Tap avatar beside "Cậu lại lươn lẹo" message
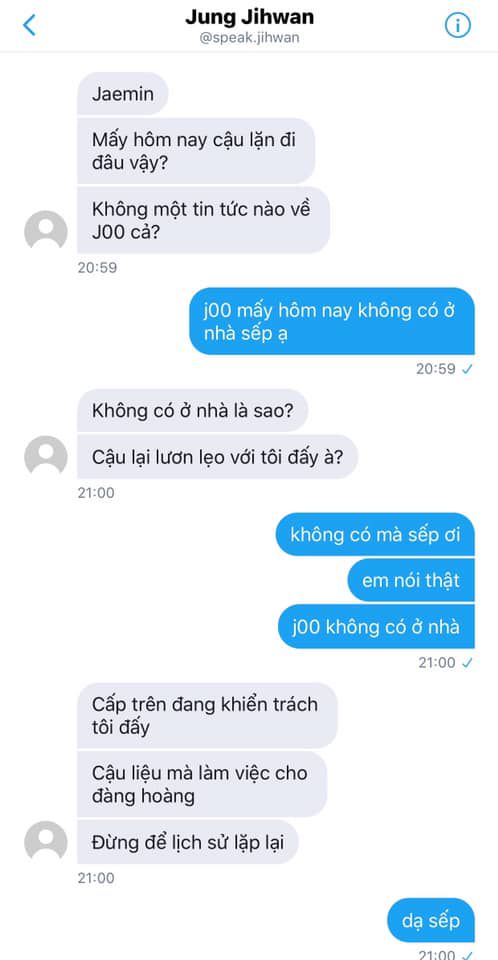 [46, 456]
